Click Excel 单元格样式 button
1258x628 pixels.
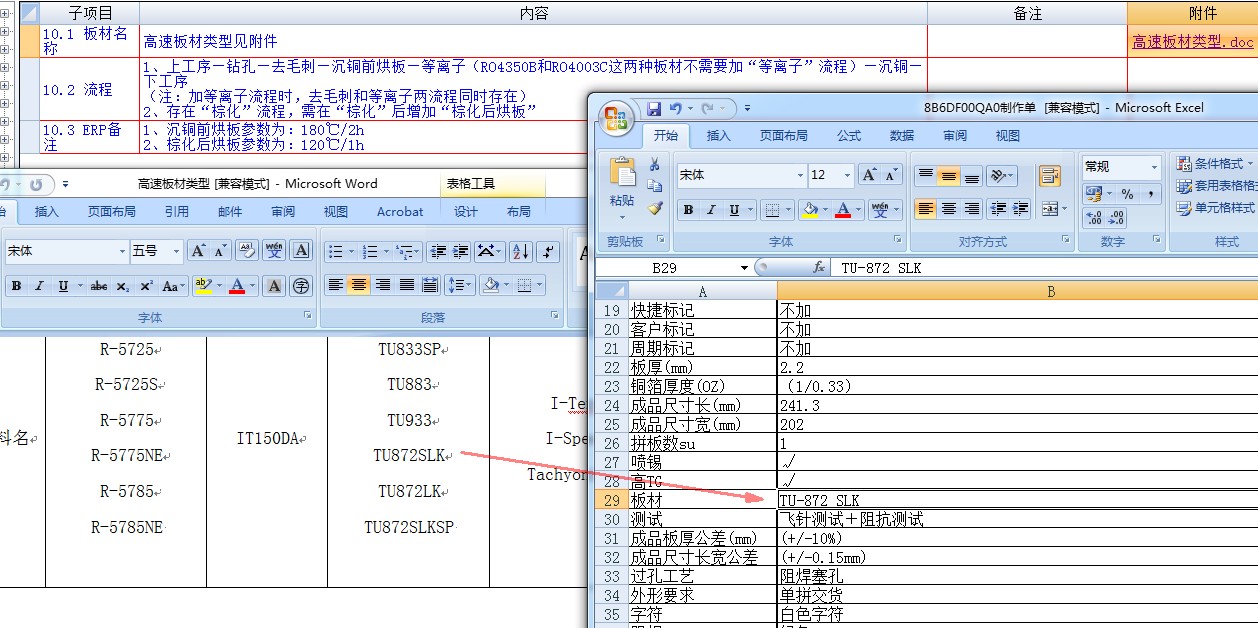tap(1216, 208)
